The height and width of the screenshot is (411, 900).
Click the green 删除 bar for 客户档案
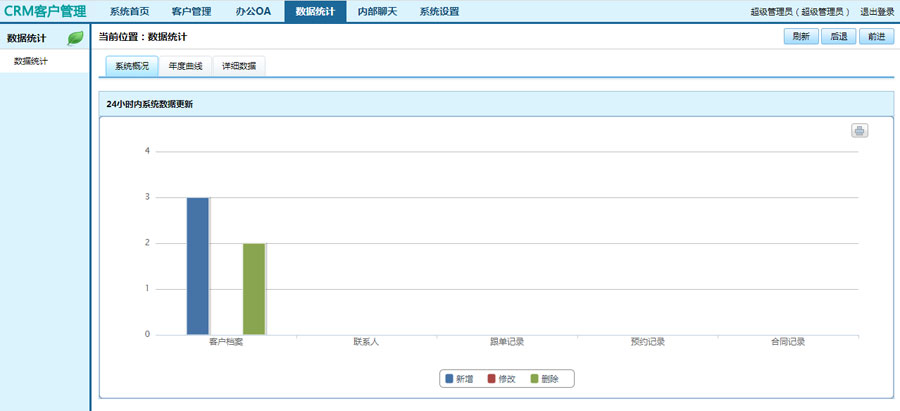(254, 288)
